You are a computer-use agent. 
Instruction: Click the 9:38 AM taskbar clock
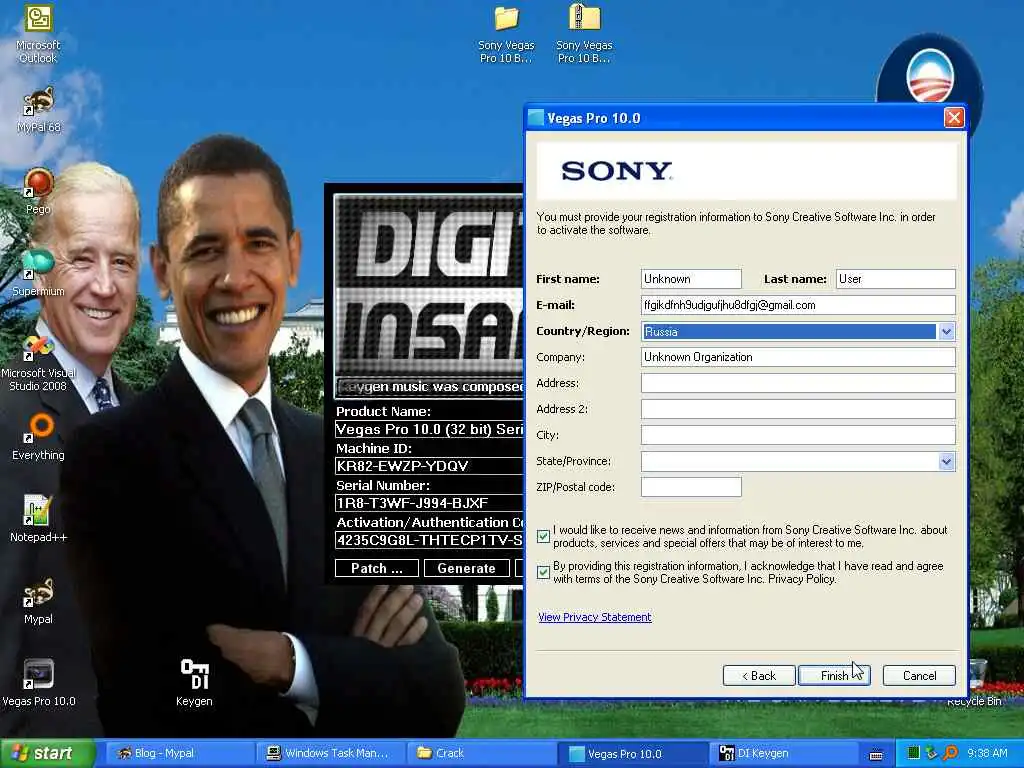[x=986, y=753]
